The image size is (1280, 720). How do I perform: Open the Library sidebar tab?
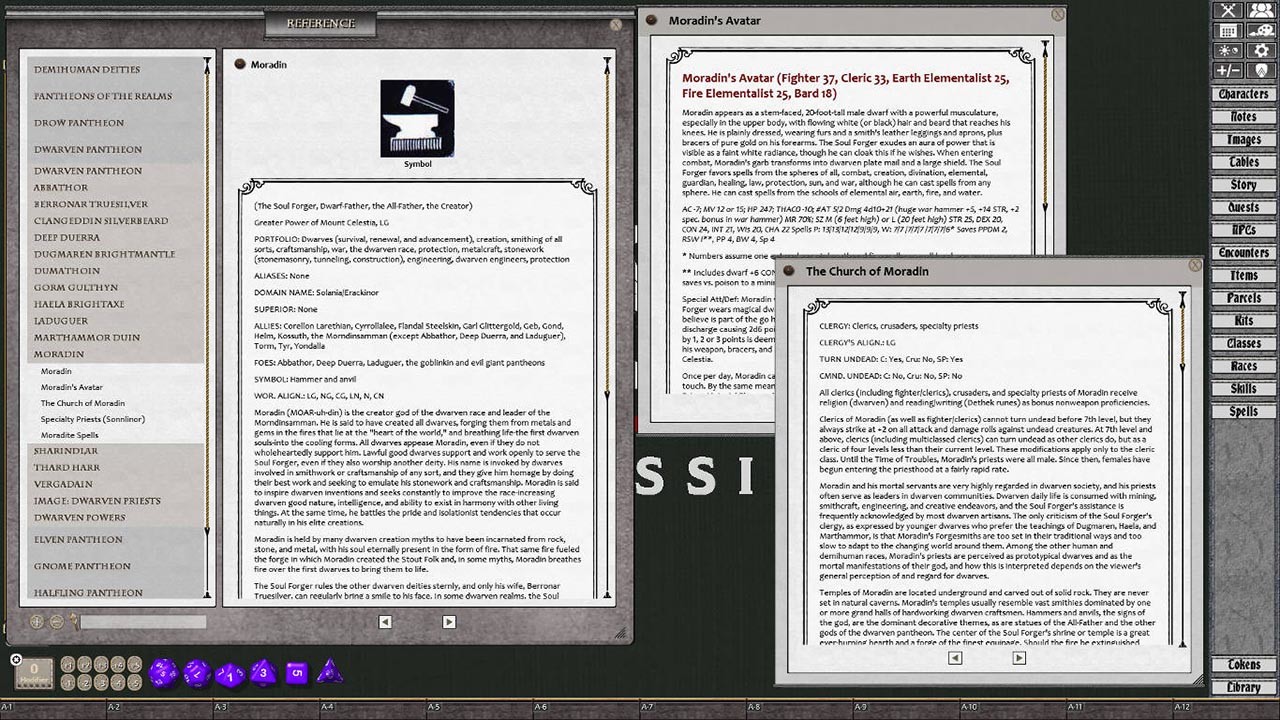[1243, 687]
